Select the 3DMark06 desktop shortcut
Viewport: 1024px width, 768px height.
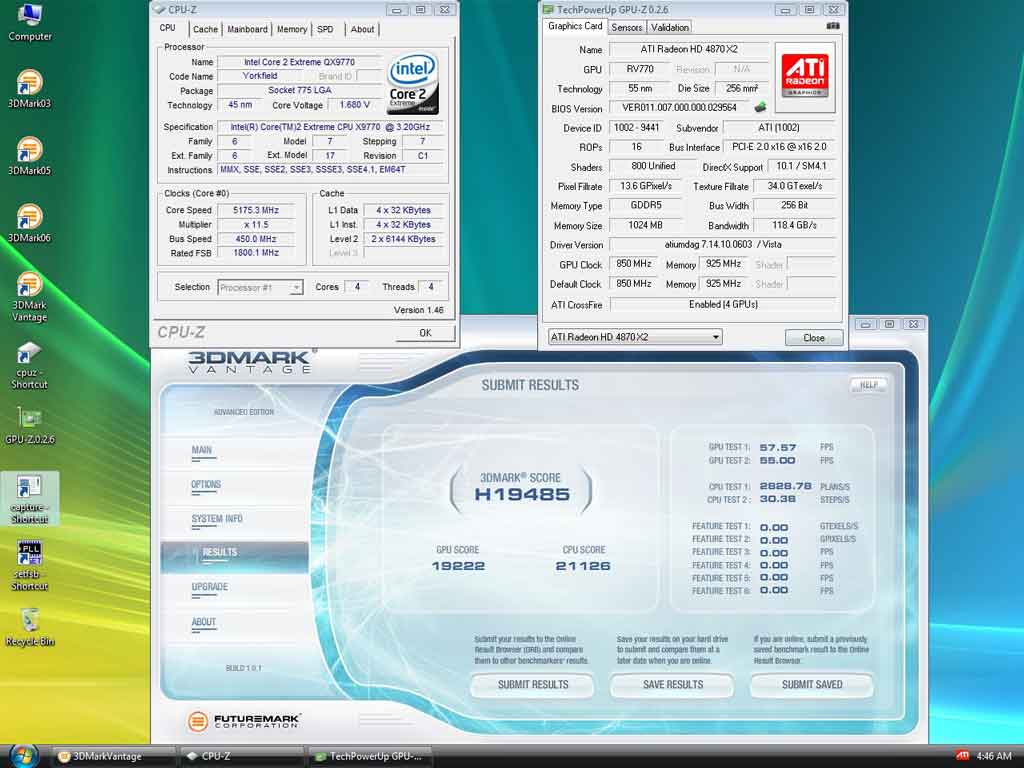tap(29, 224)
